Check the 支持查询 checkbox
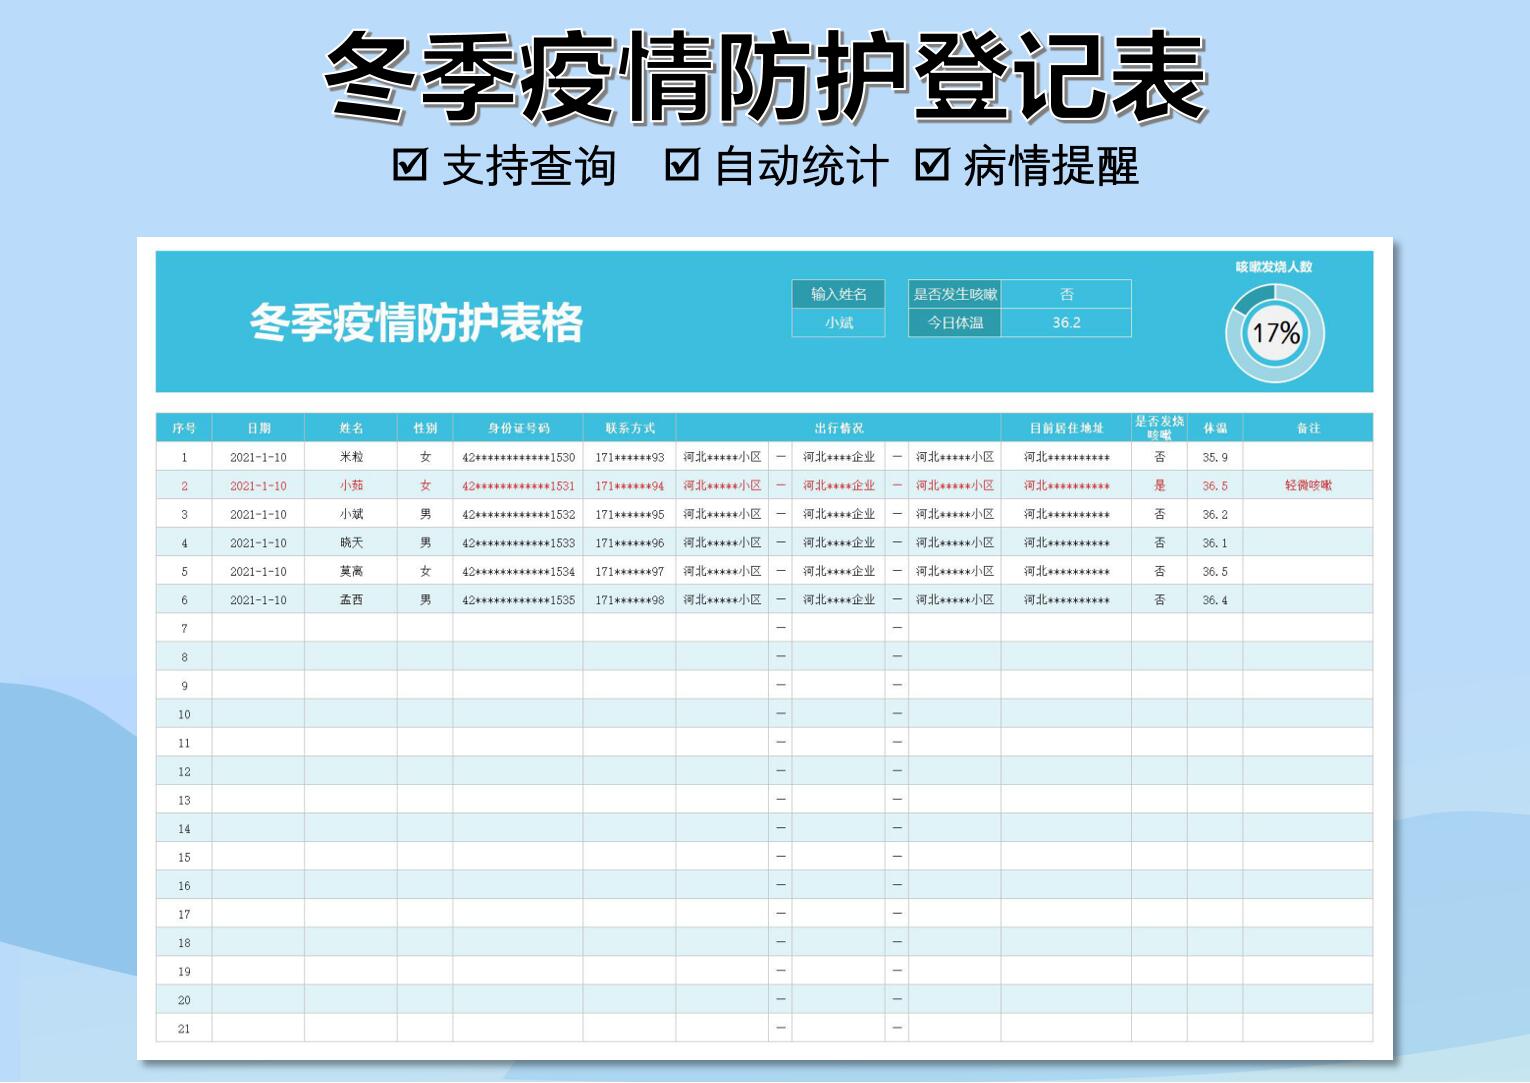The image size is (1530, 1083). 410,165
